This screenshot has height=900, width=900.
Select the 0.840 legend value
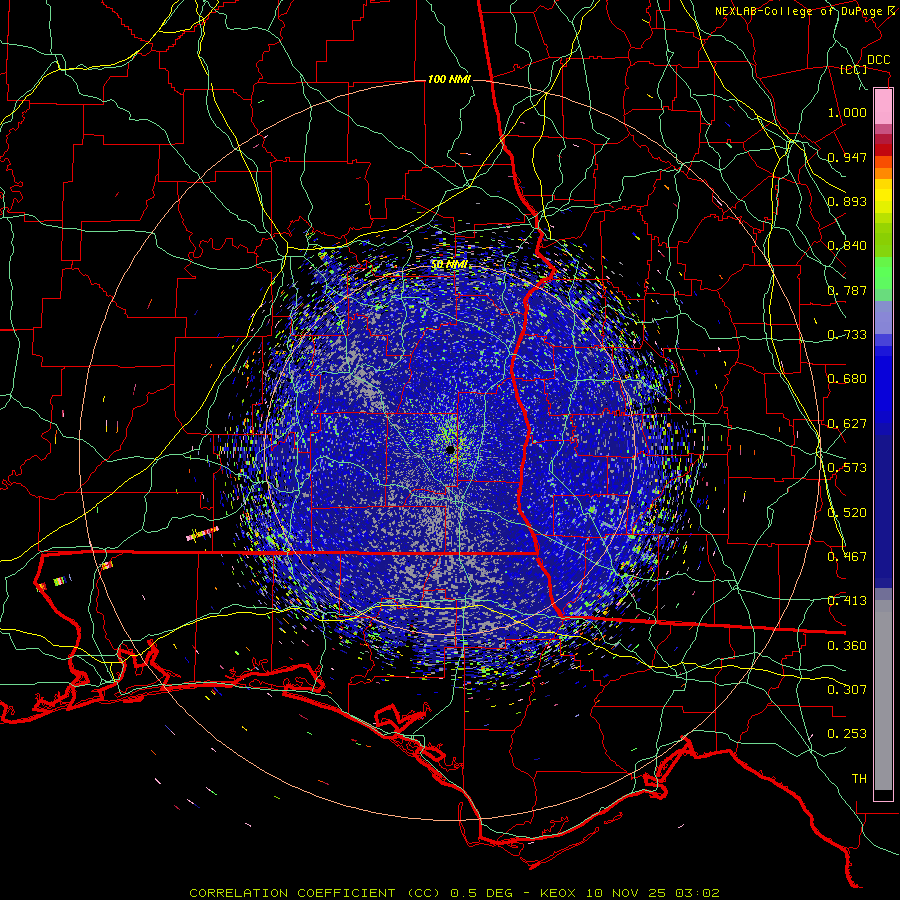[x=847, y=246]
